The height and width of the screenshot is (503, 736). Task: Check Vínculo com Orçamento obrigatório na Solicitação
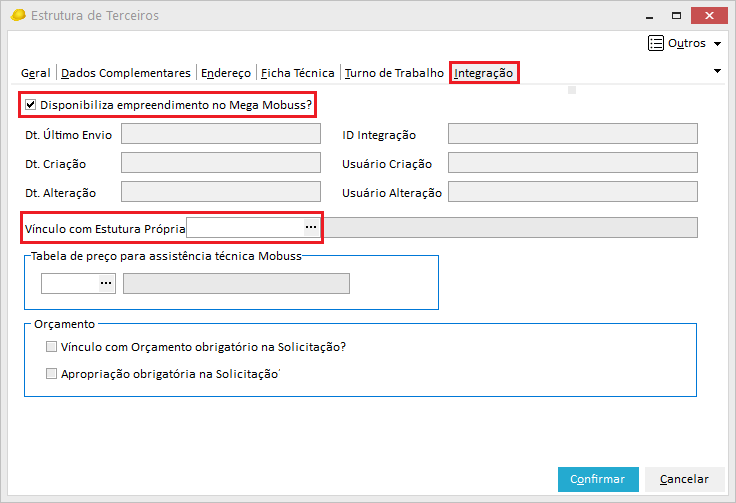pyautogui.click(x=51, y=347)
